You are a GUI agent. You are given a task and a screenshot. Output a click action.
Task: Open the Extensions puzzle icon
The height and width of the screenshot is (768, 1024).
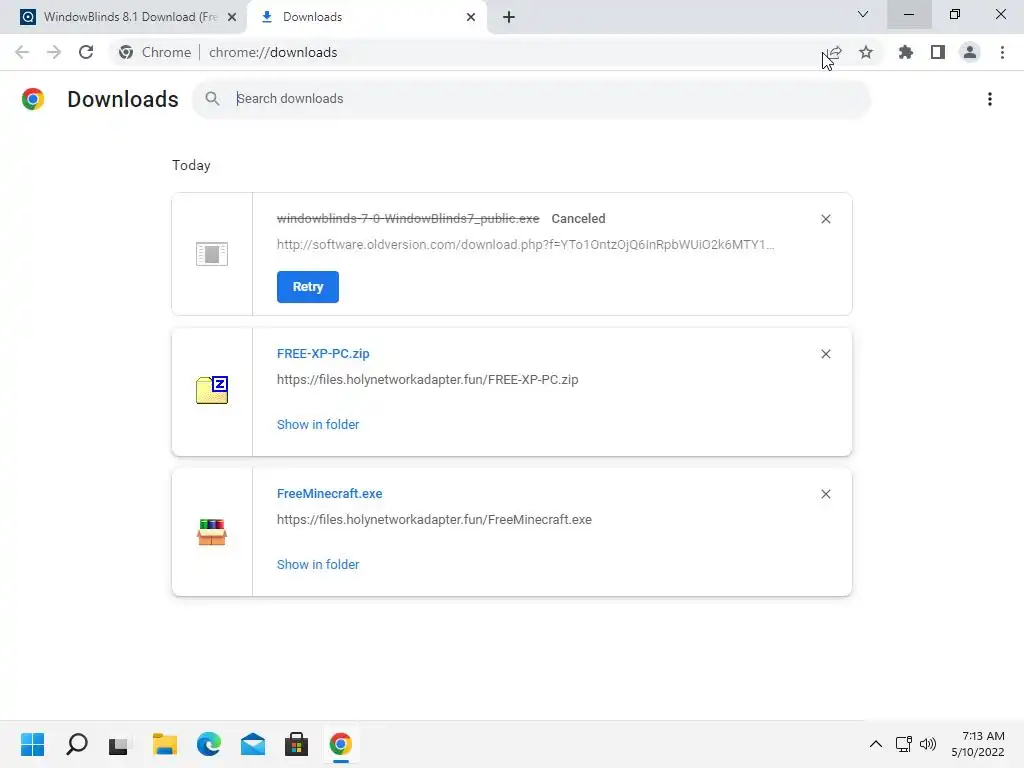click(906, 52)
